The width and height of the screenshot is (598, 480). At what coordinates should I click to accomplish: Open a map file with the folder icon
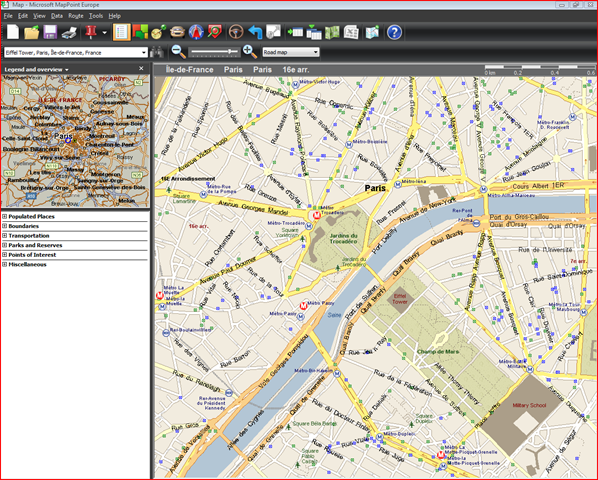pos(32,32)
